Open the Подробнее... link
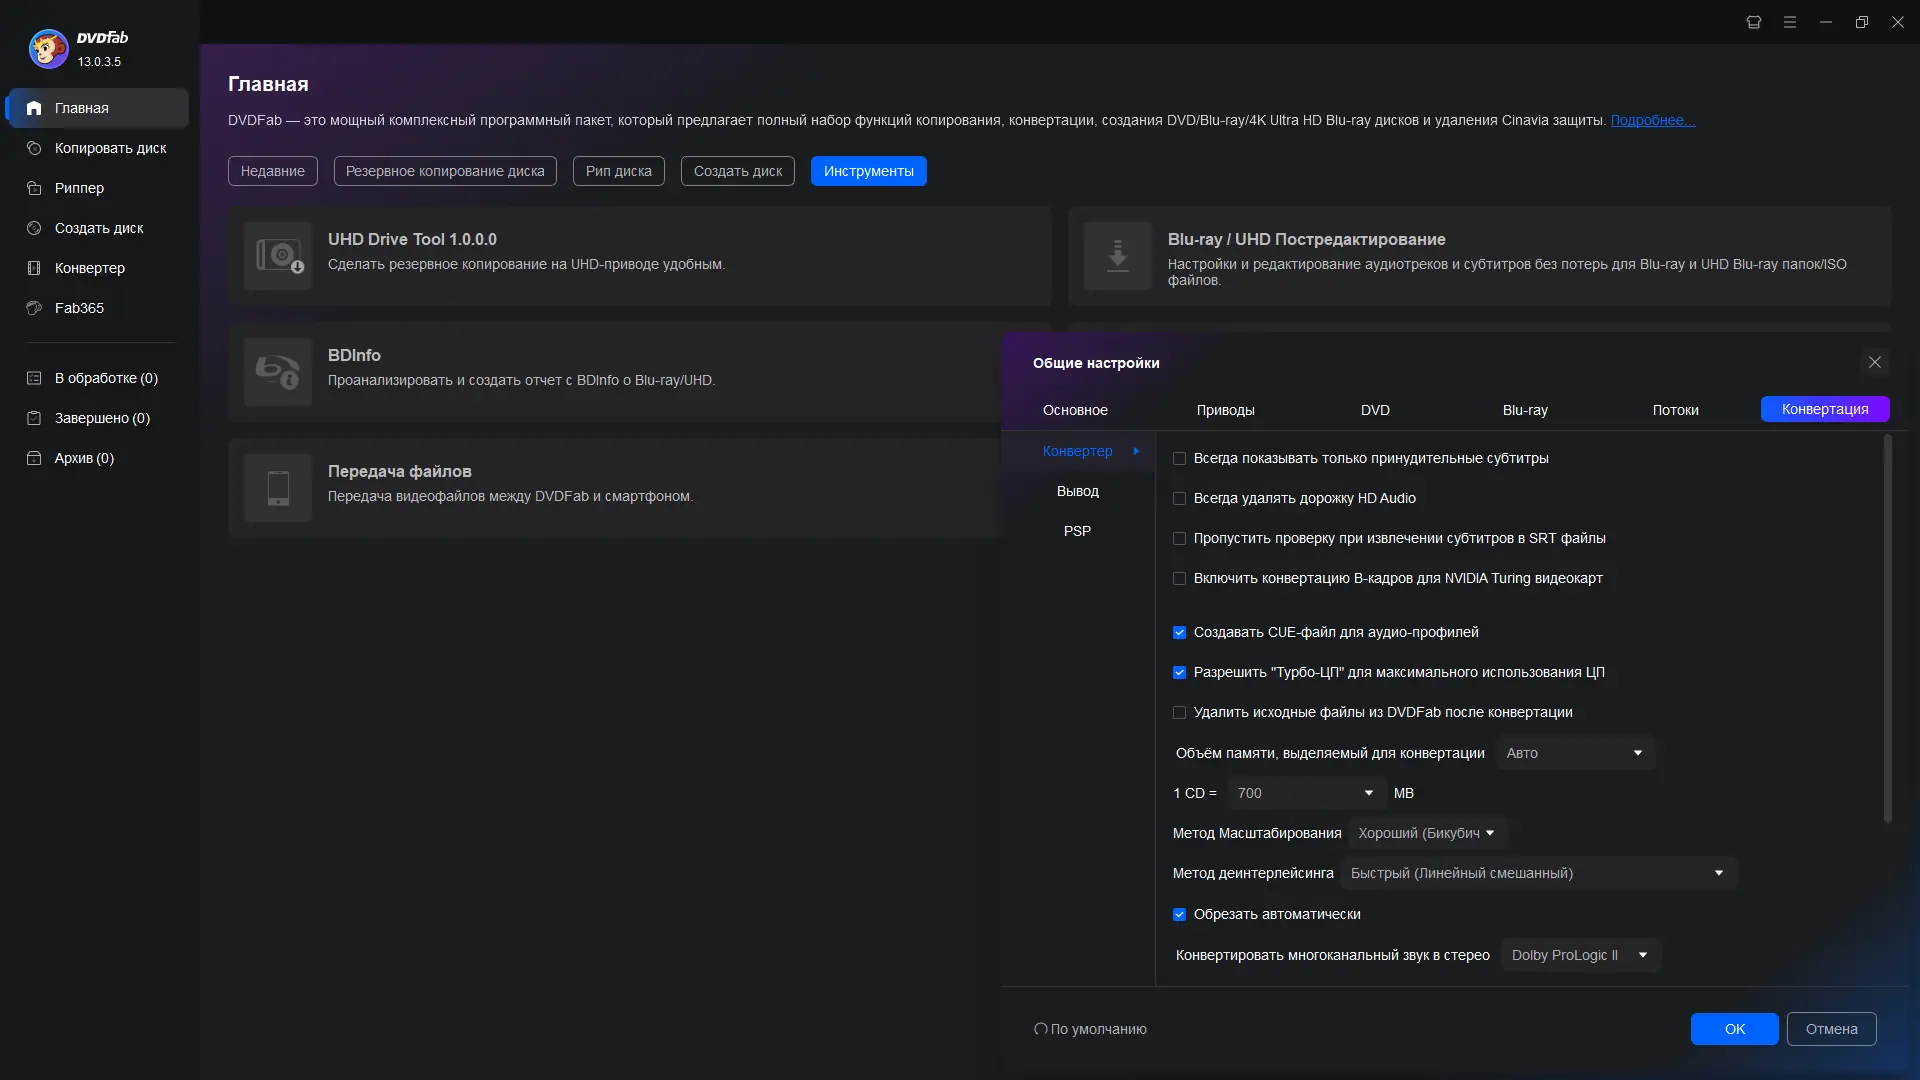Screen dimensions: 1920x1080 pyautogui.click(x=1652, y=120)
